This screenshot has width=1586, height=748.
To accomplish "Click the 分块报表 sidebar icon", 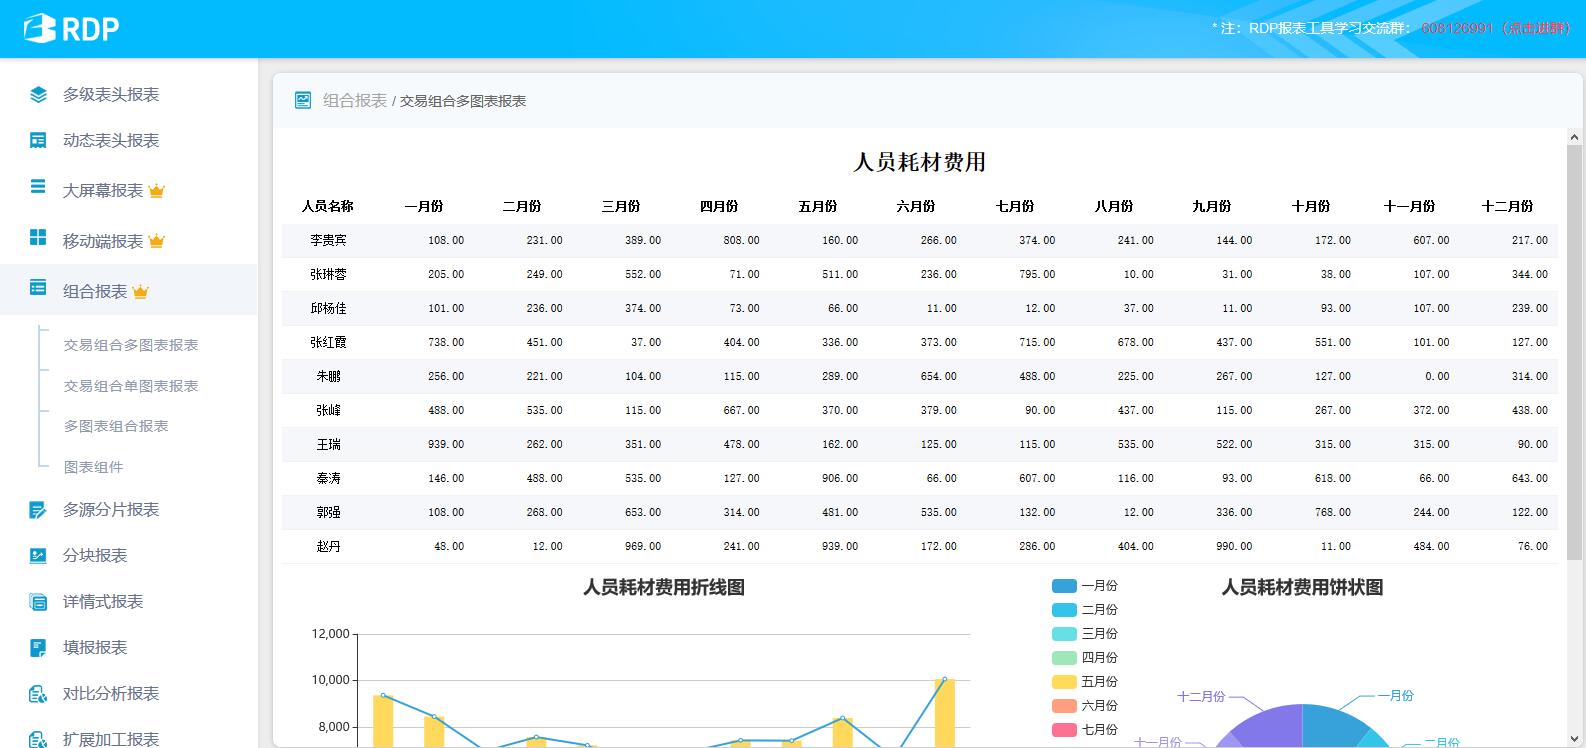I will (38, 556).
